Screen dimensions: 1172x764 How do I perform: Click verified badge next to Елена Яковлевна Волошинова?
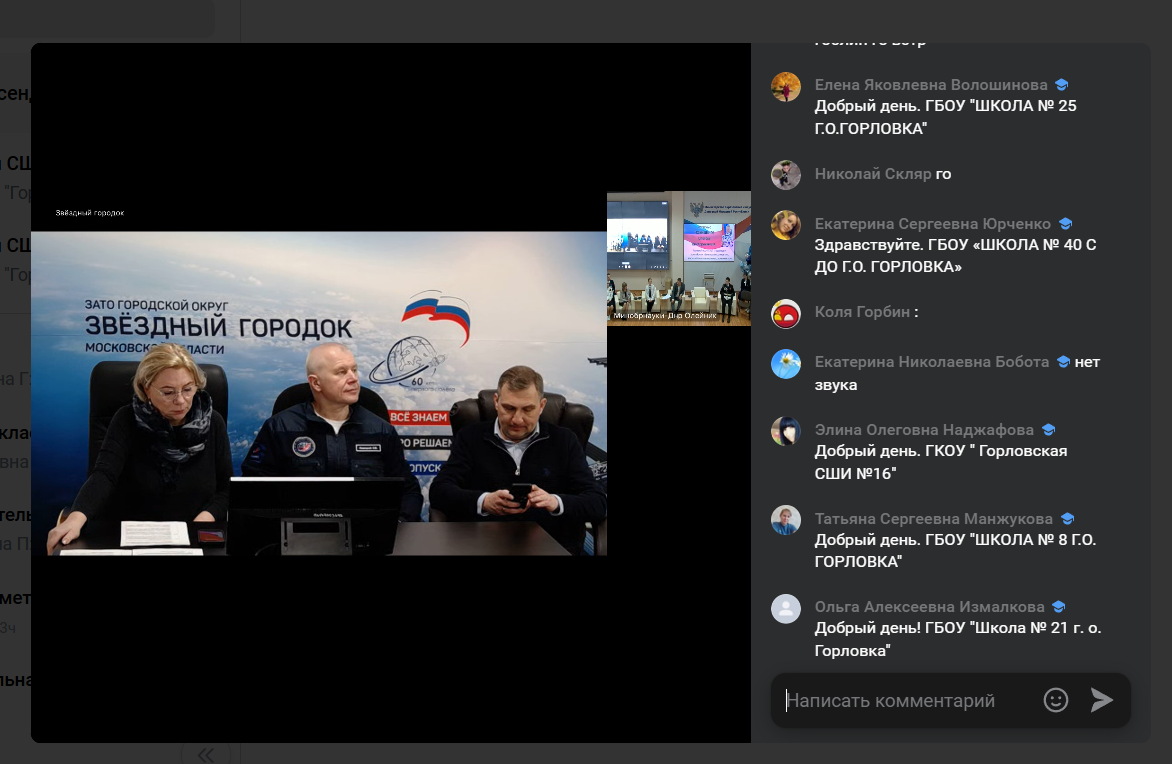1061,85
